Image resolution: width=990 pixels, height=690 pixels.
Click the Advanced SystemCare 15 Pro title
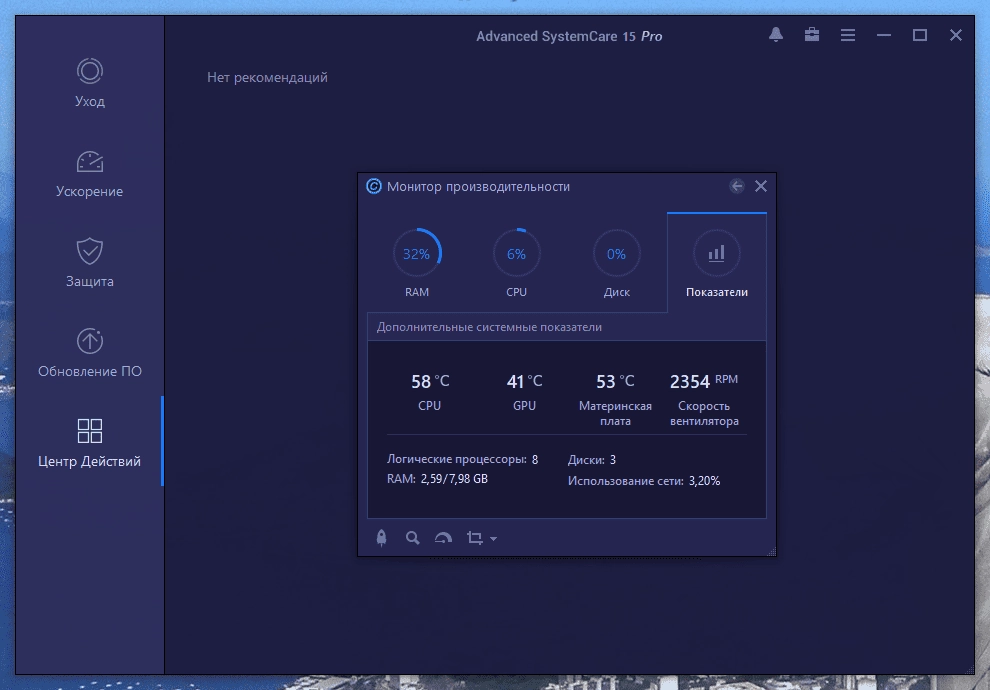(569, 36)
